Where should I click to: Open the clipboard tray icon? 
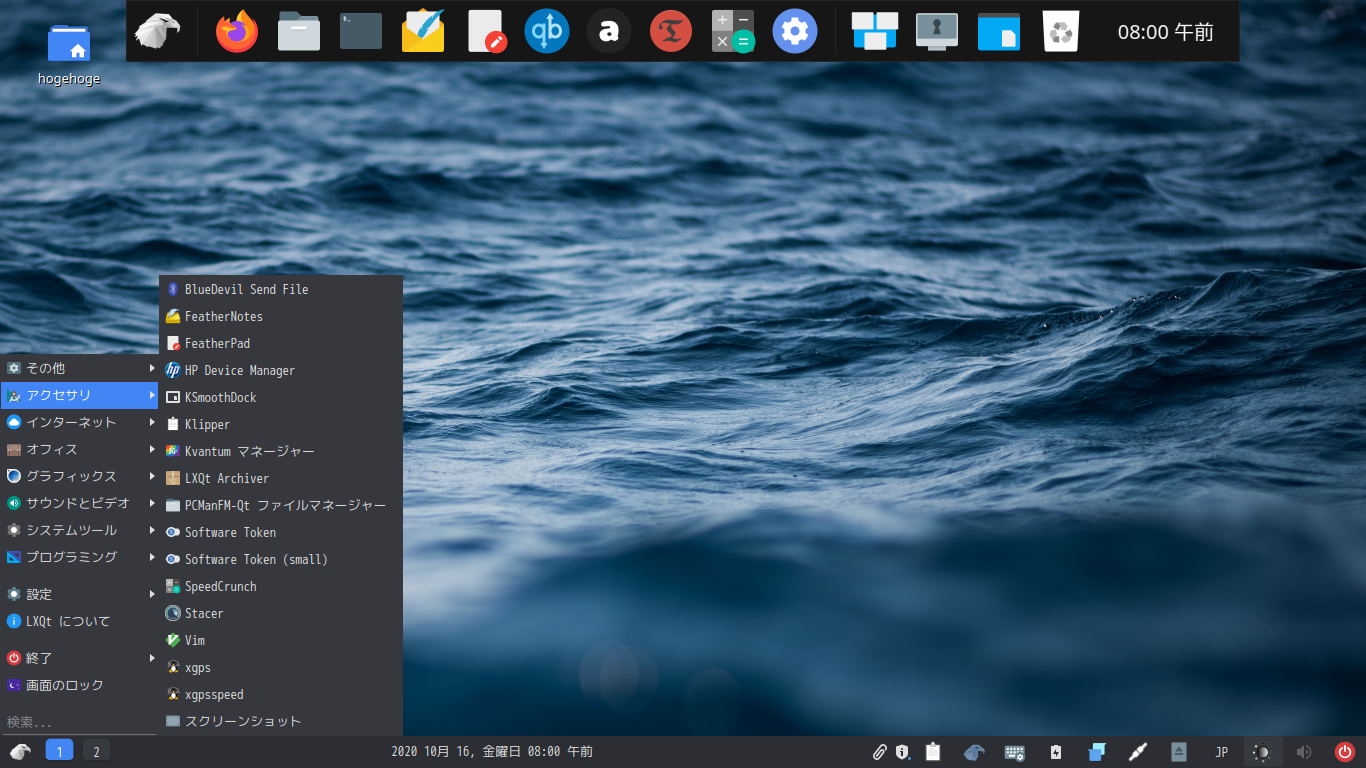pyautogui.click(x=933, y=752)
